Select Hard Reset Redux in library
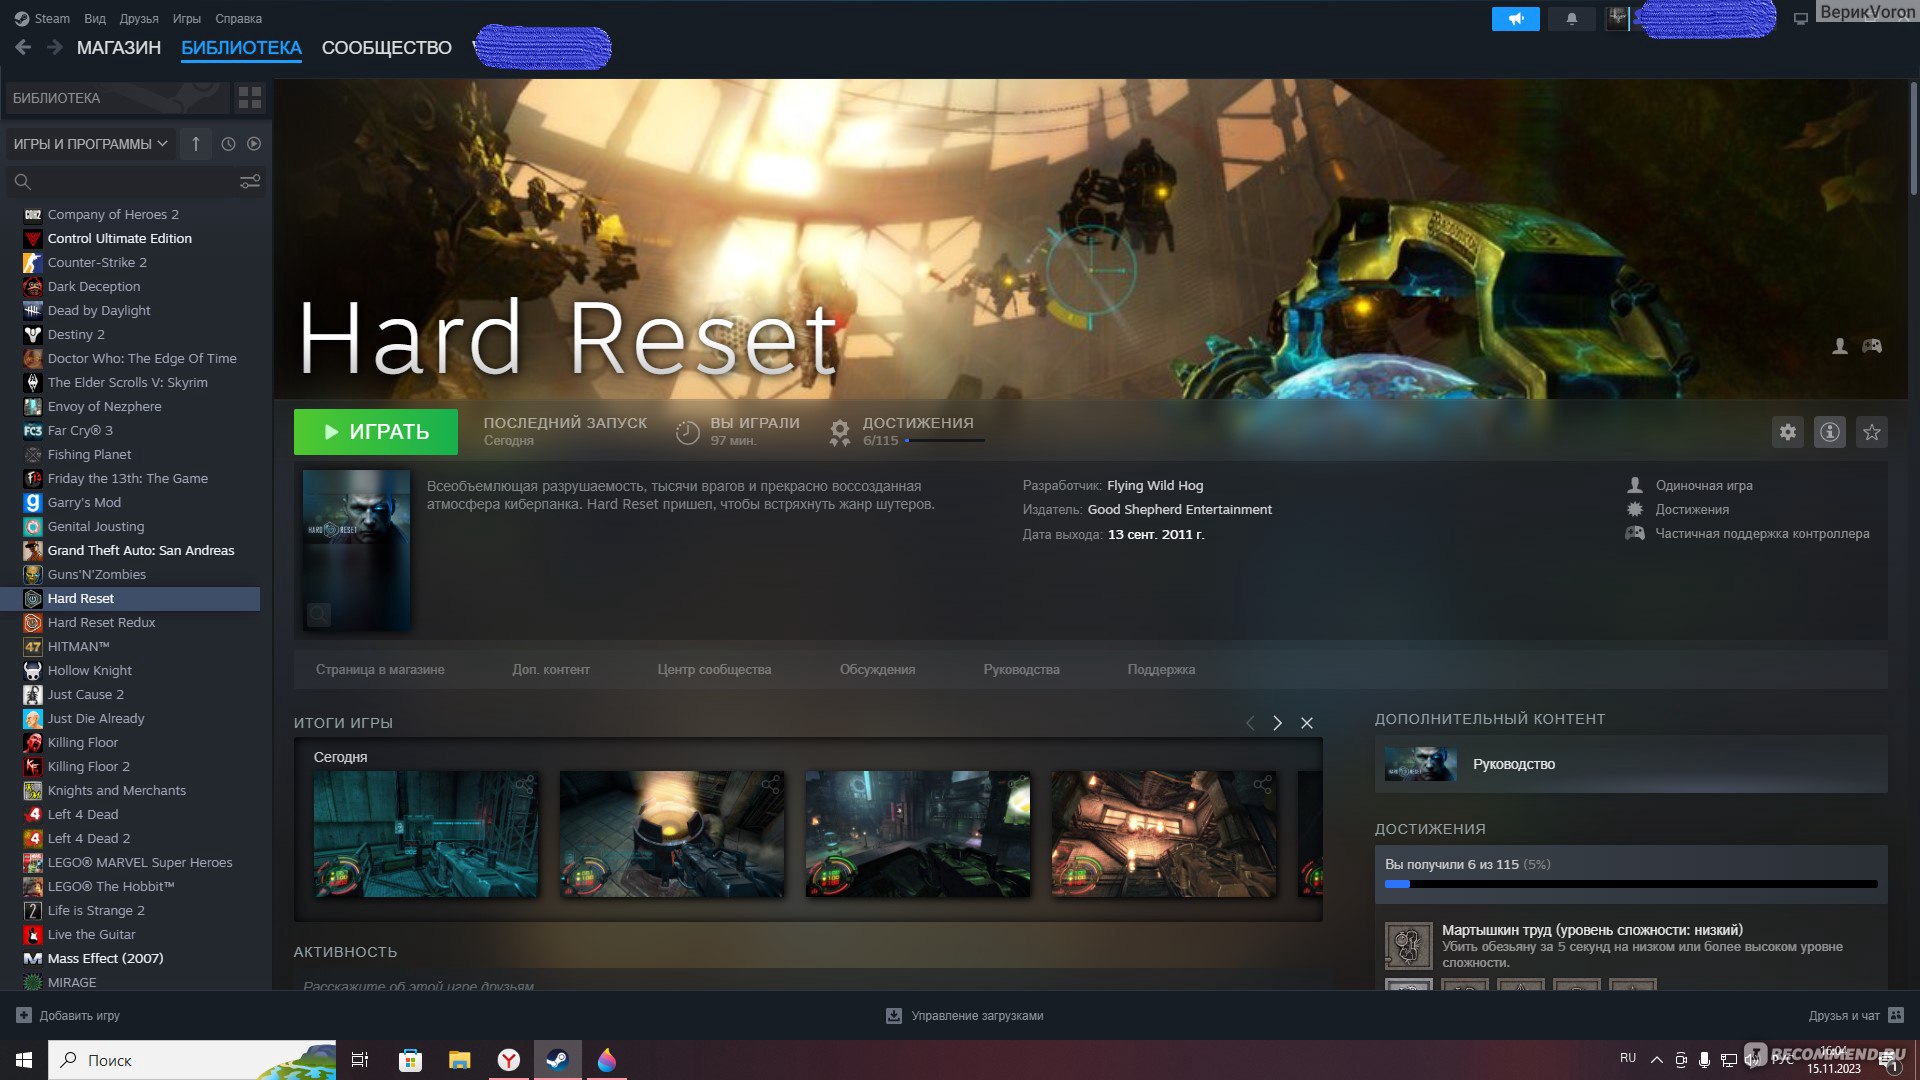This screenshot has height=1080, width=1920. 101,623
